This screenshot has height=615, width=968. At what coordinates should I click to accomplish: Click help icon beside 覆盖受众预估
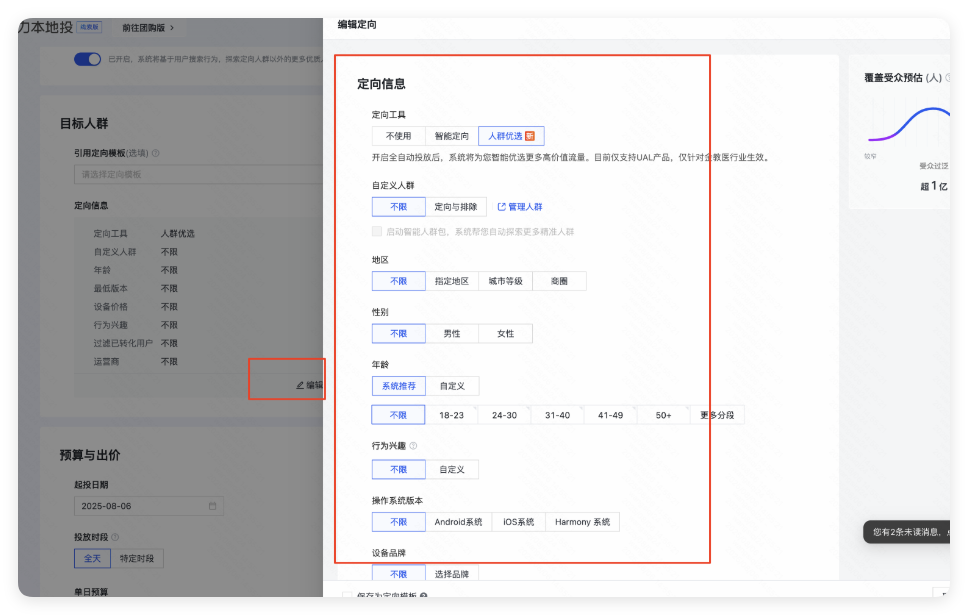(x=948, y=78)
